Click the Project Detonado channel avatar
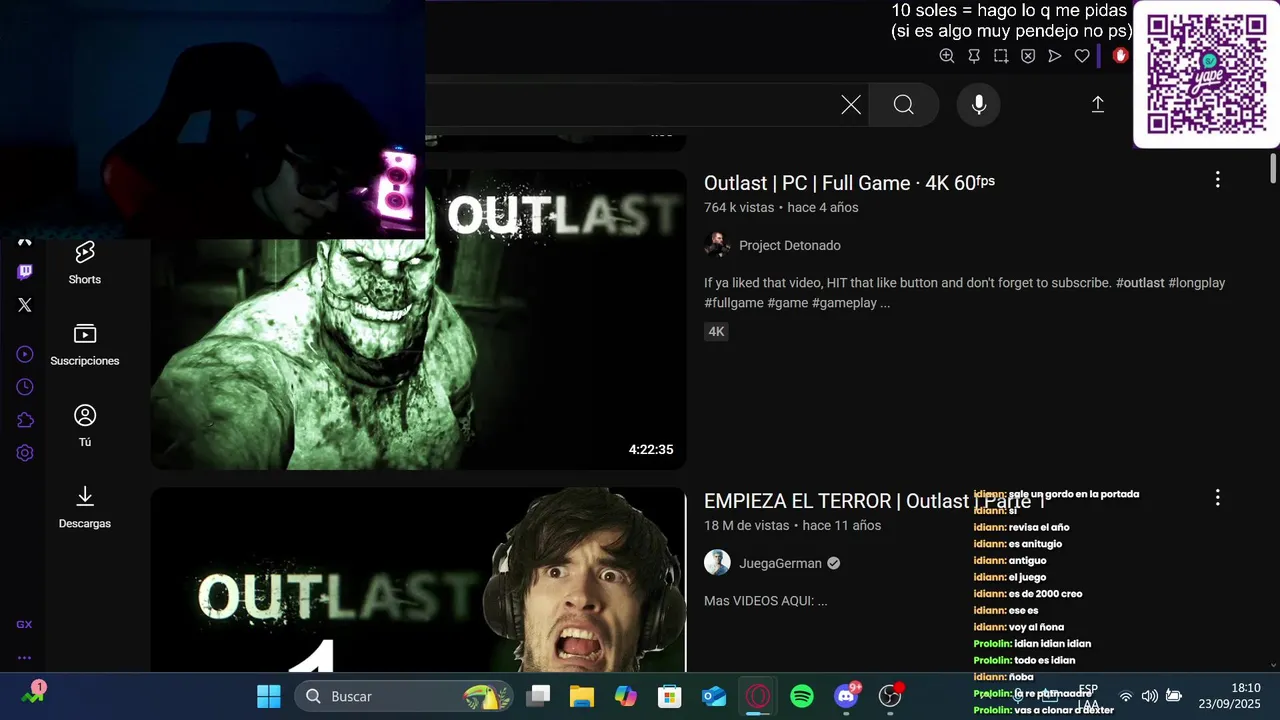 click(717, 245)
